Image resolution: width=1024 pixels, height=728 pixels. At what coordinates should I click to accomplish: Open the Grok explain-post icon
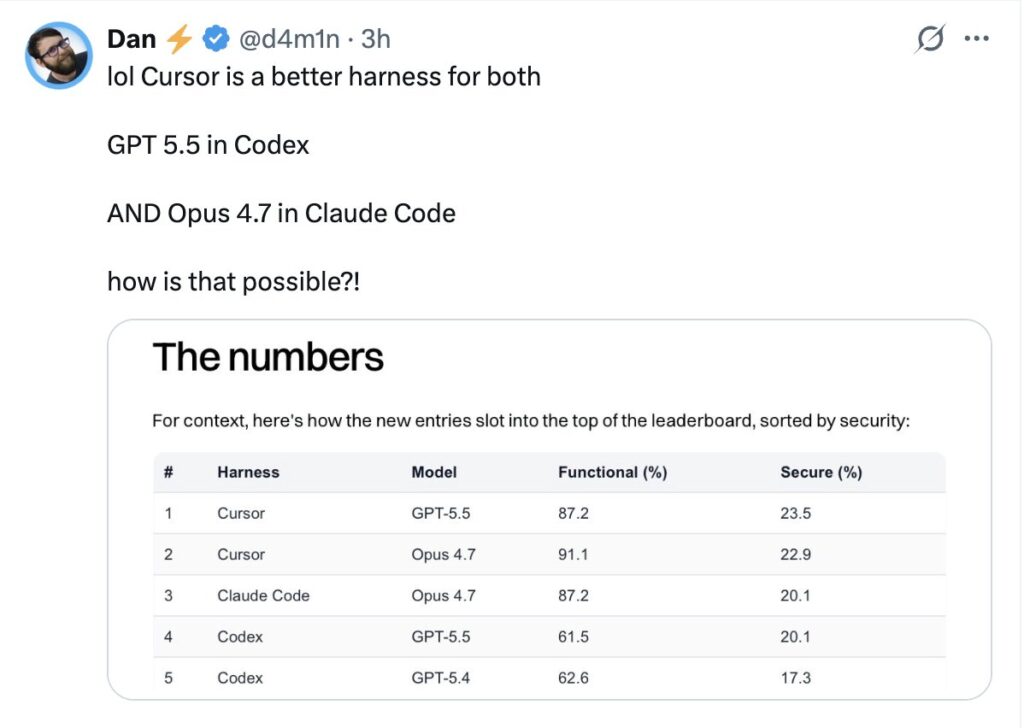click(929, 40)
